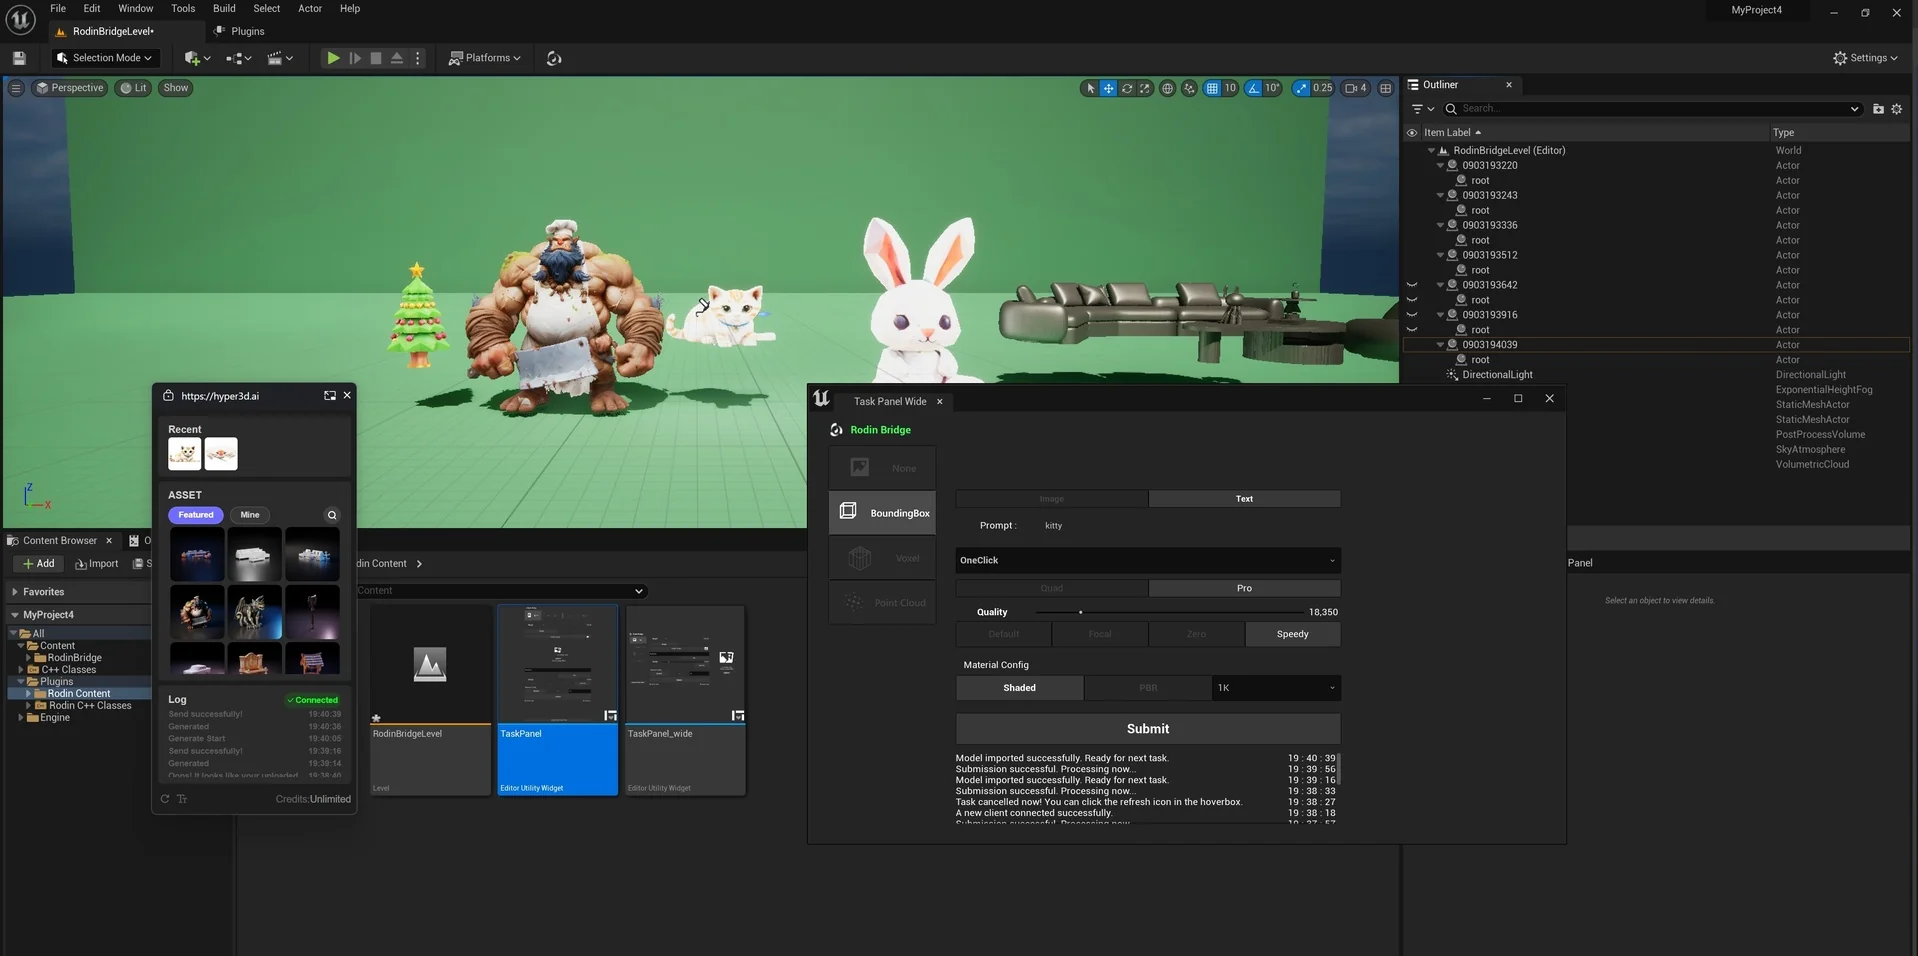Select the Shaded material button
The image size is (1918, 956).
tap(1019, 688)
